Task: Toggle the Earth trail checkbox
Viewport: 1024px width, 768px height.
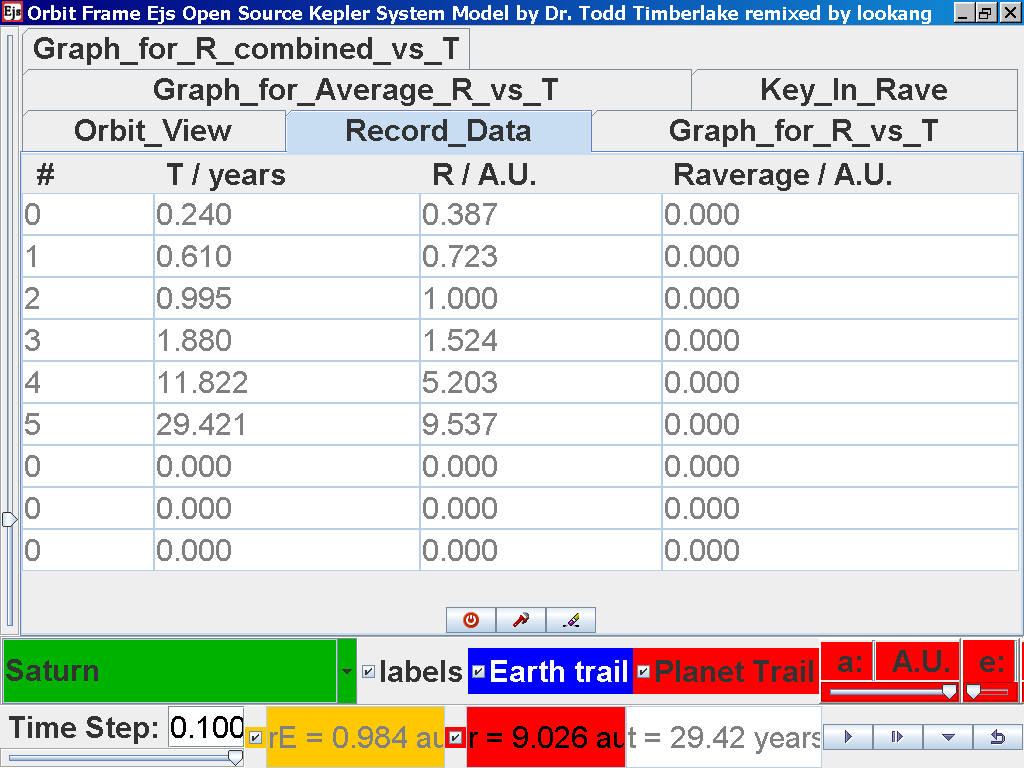Action: (478, 672)
